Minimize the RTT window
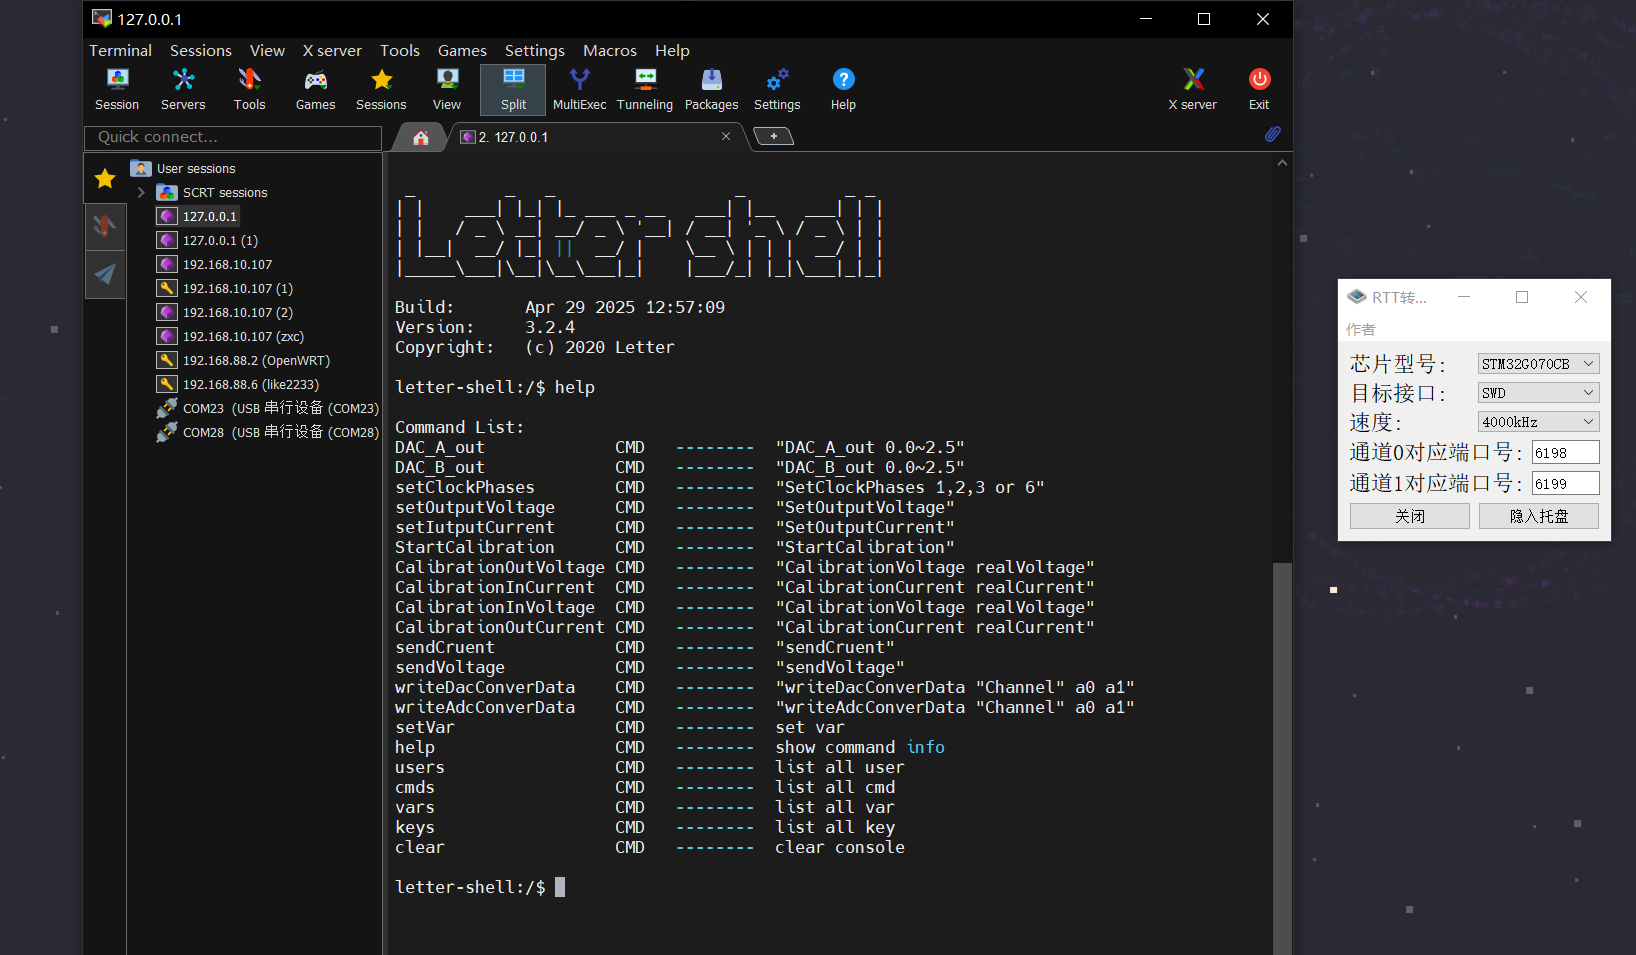 point(1464,297)
